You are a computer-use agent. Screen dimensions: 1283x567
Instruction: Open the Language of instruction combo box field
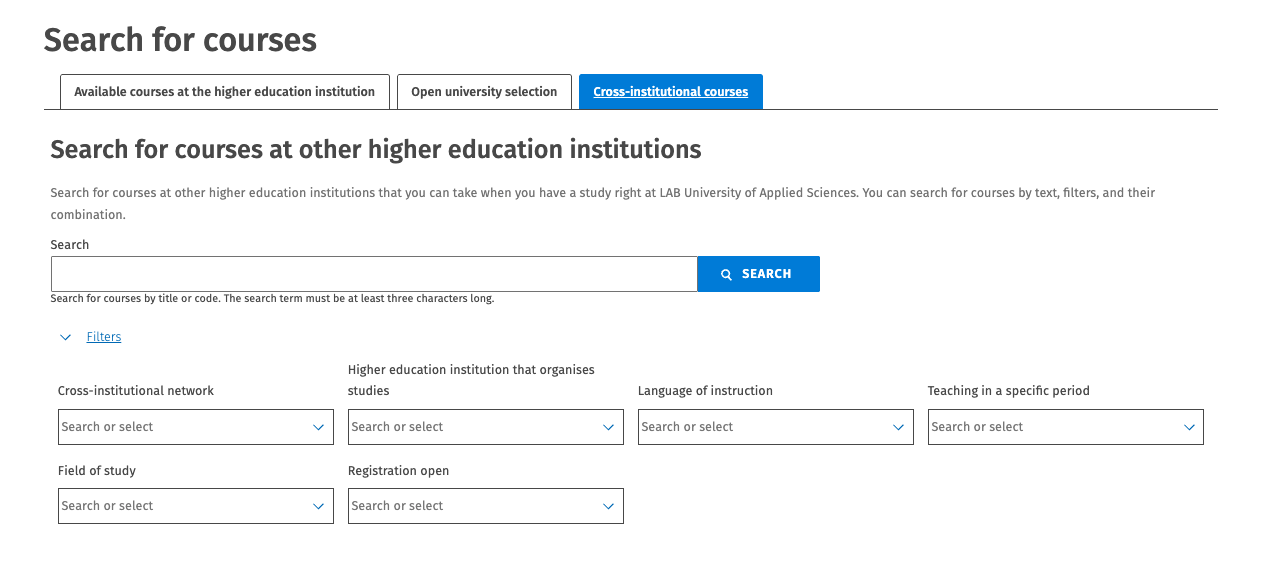[x=760, y=427]
